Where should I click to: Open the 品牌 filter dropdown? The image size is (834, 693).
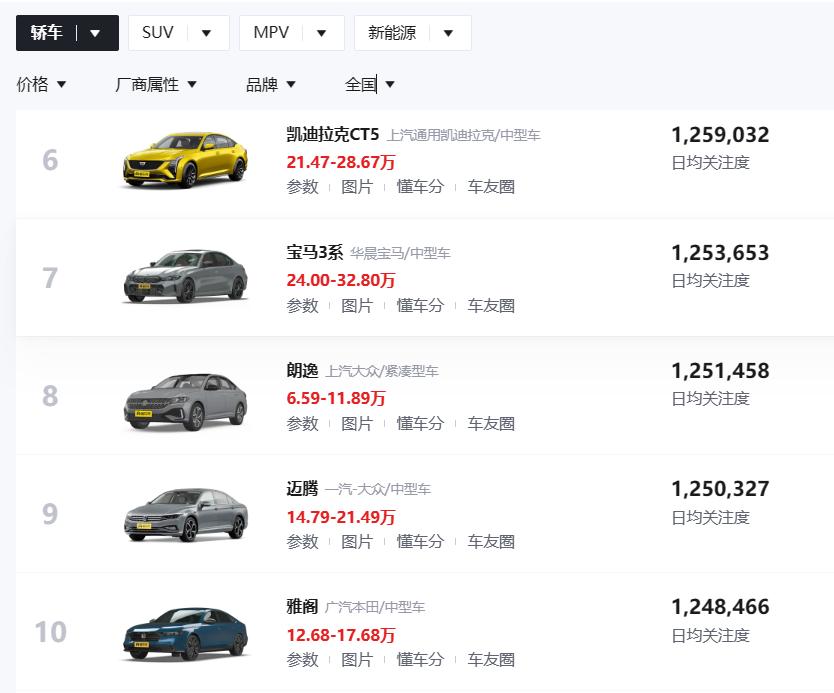[x=270, y=84]
